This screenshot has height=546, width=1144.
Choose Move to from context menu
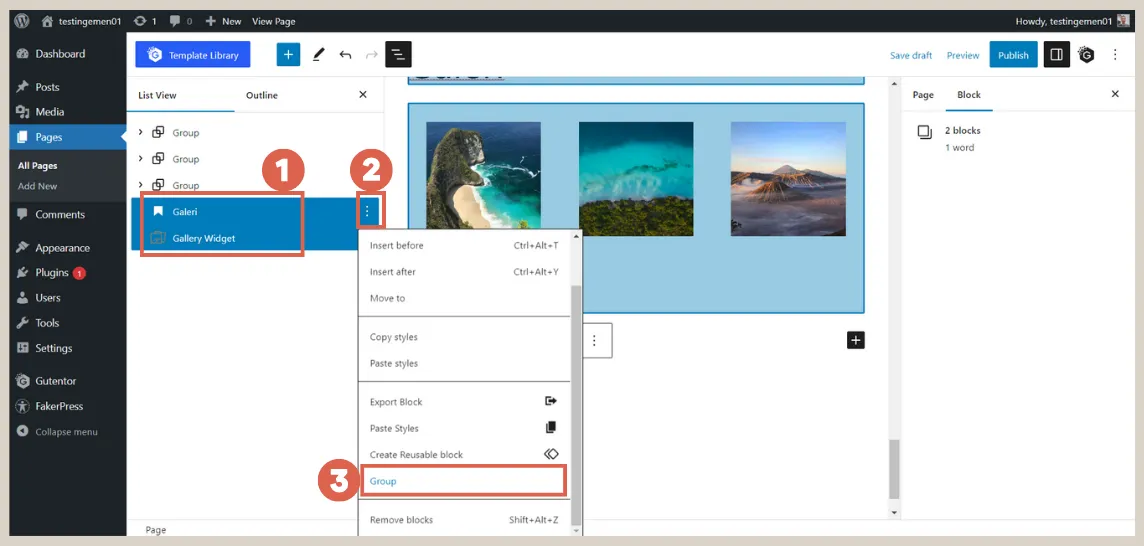(464, 298)
